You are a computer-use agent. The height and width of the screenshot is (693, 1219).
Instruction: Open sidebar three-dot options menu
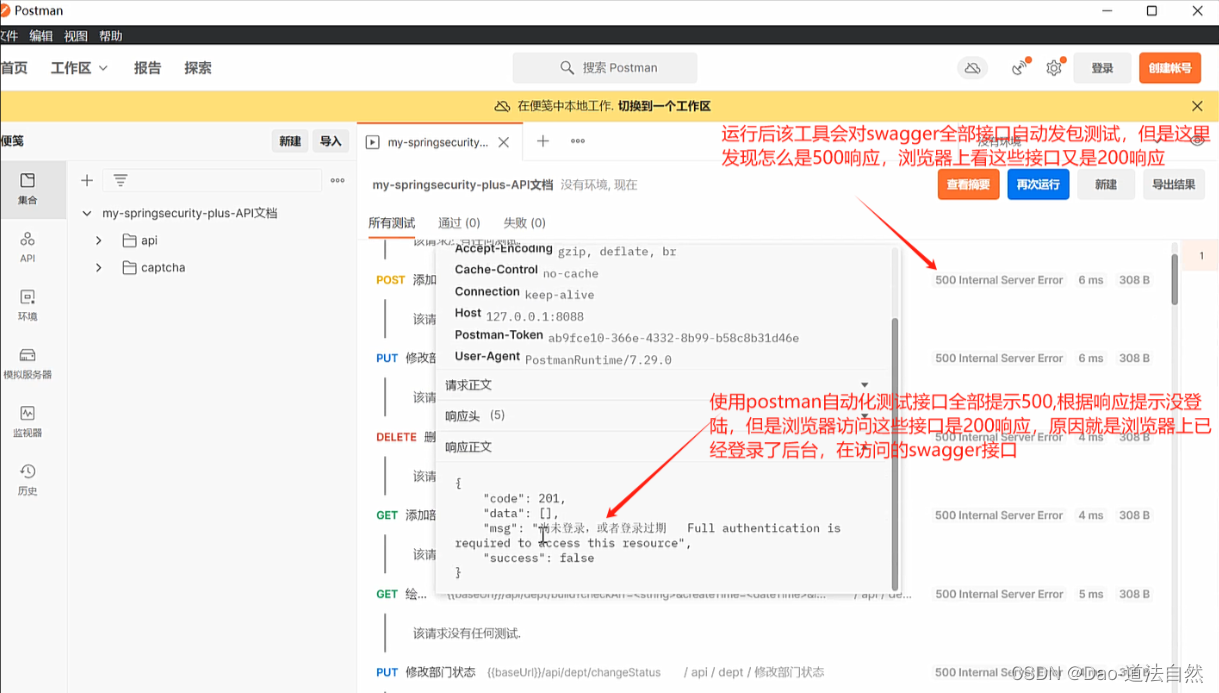[x=337, y=181]
